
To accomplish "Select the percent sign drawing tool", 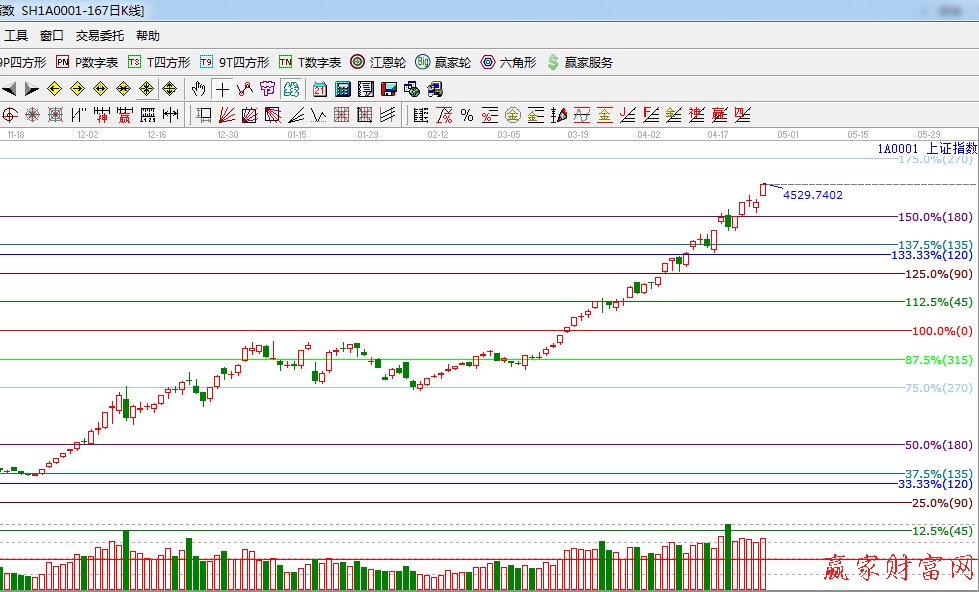I will (x=466, y=115).
